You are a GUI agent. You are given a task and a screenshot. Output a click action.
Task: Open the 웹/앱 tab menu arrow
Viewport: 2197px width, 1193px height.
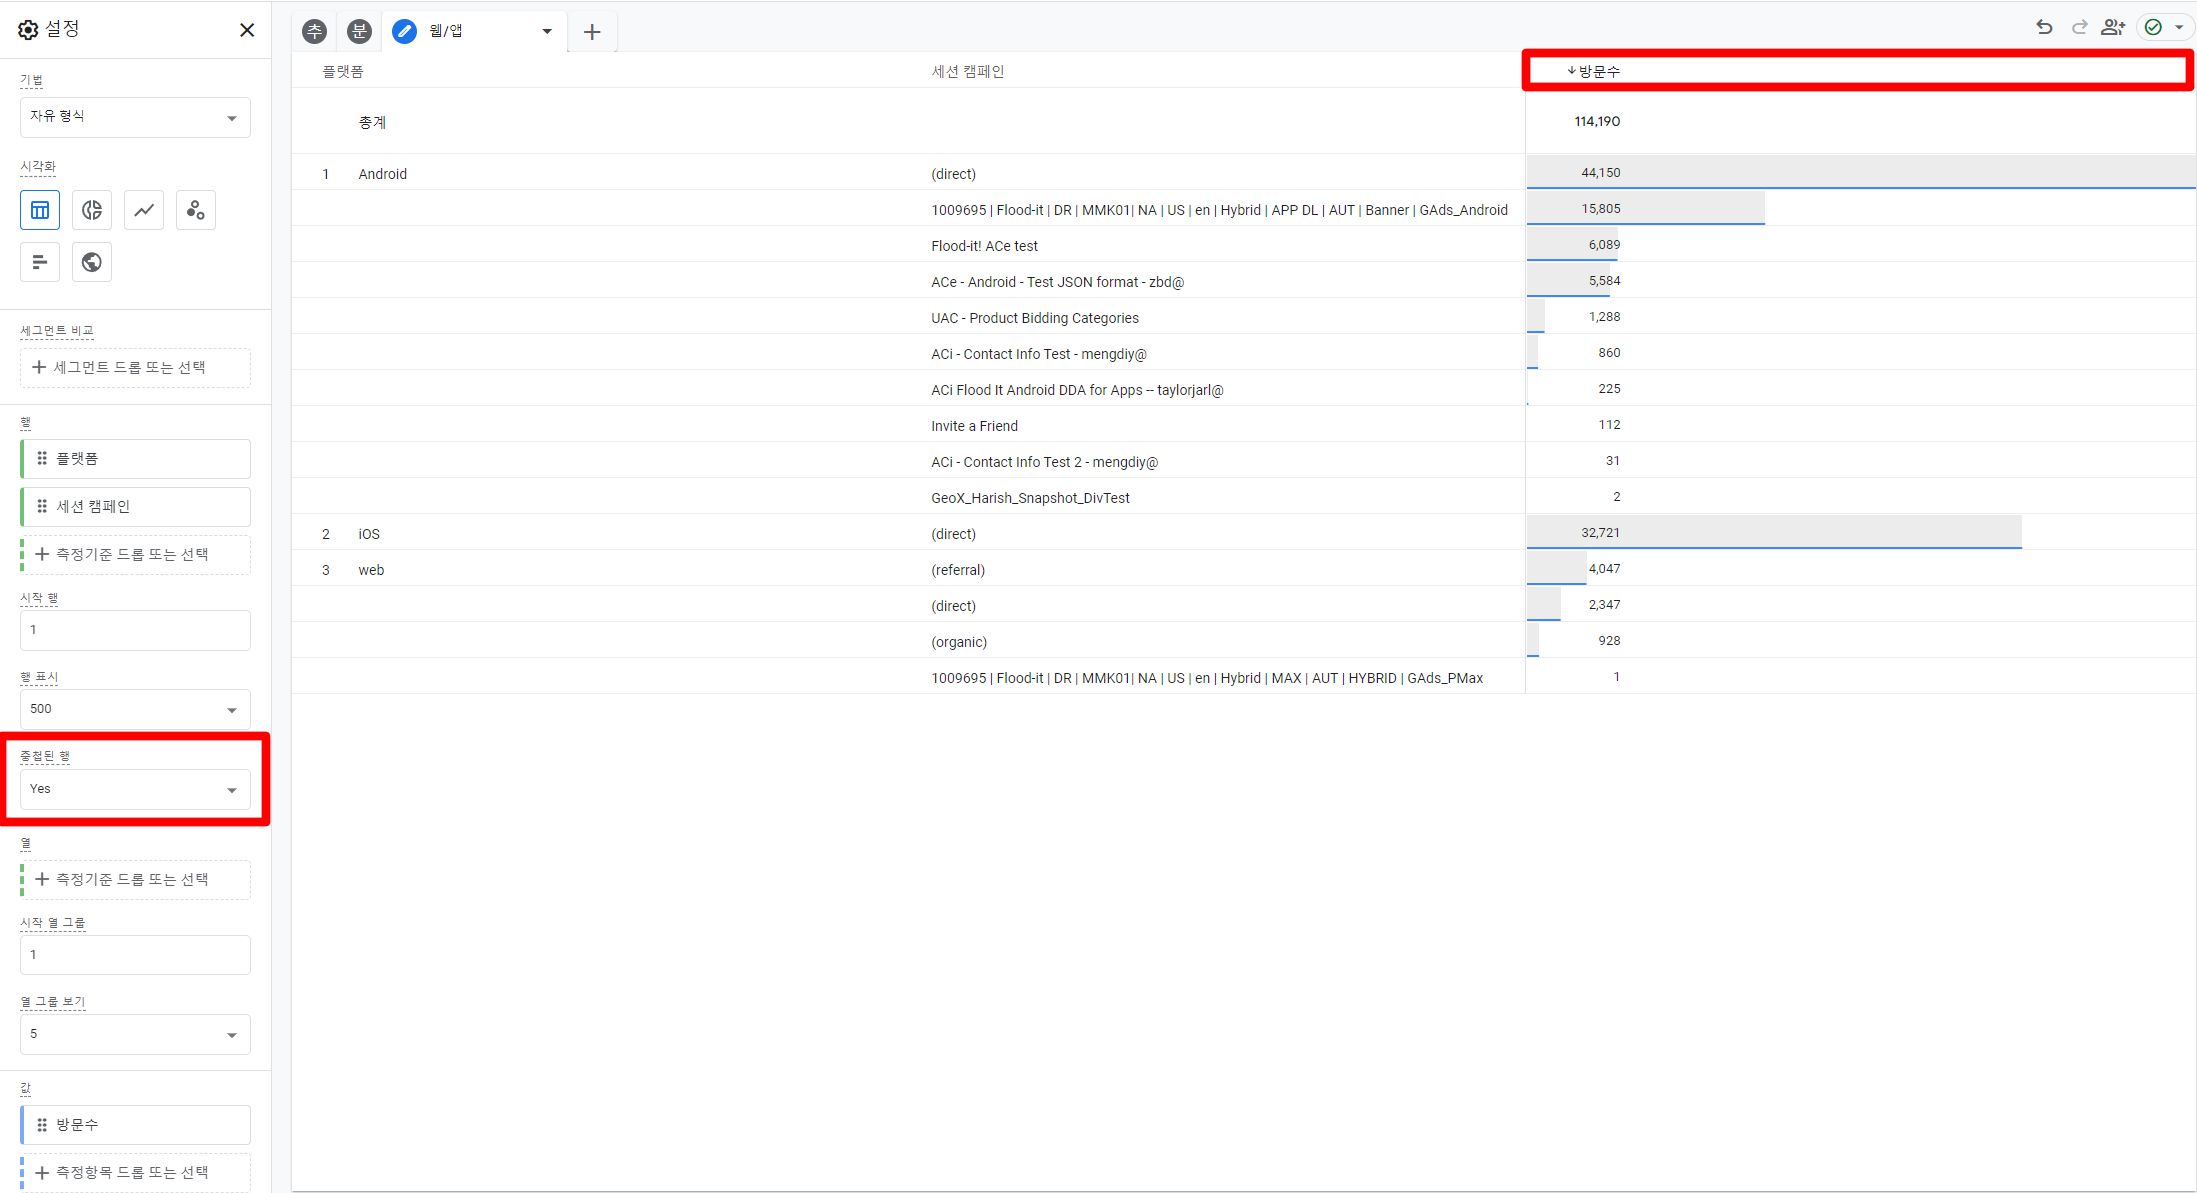click(547, 31)
